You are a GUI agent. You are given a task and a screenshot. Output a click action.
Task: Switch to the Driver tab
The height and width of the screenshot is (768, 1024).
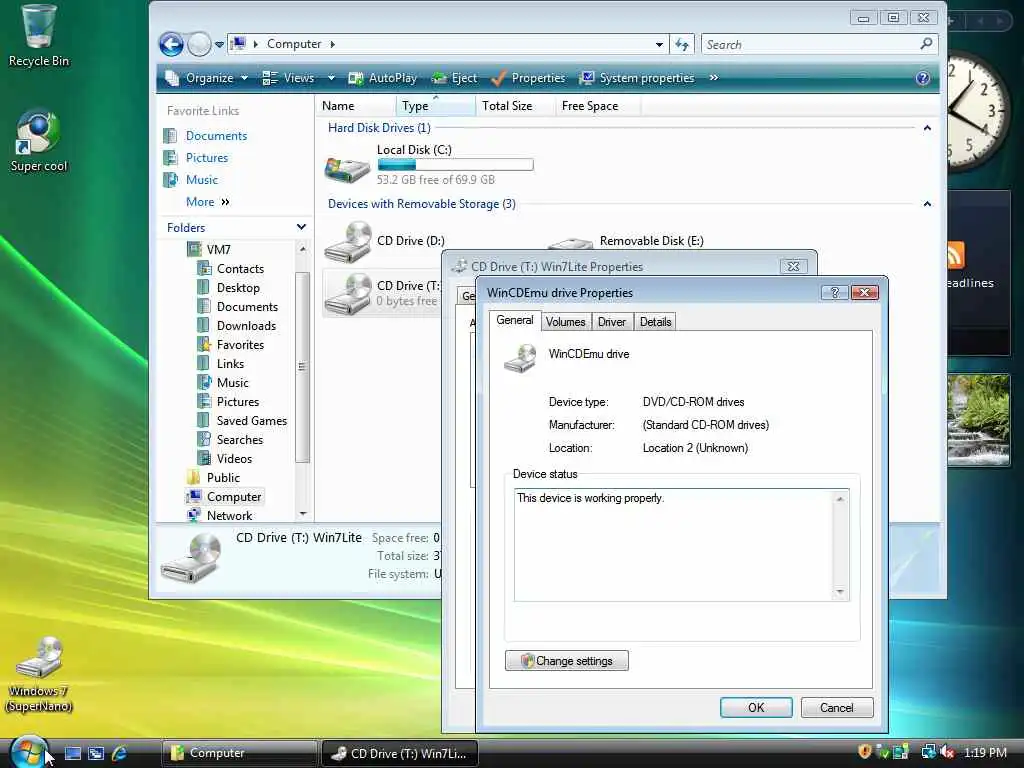(612, 321)
